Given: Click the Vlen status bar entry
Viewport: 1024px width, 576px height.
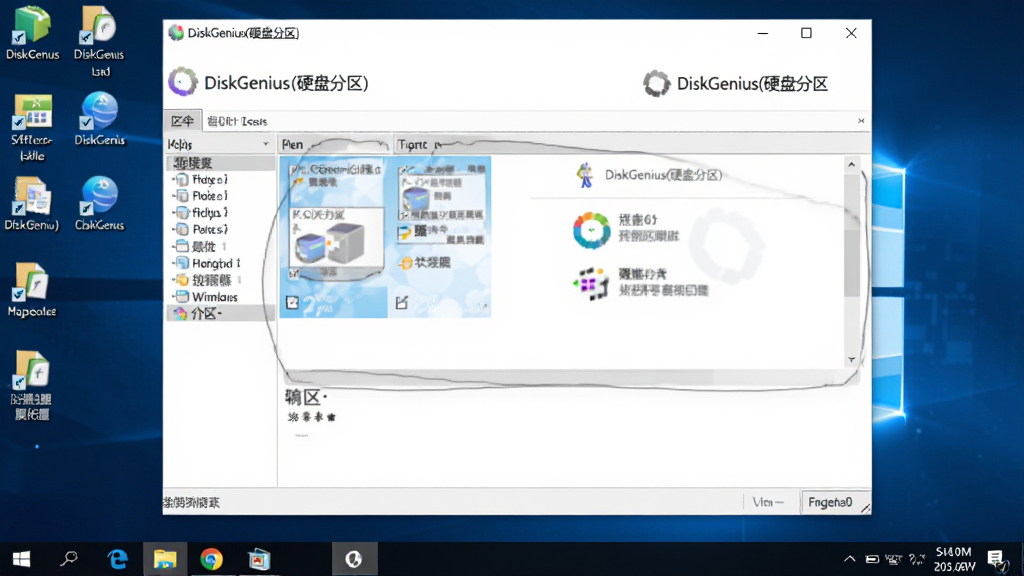Looking at the screenshot, I should [768, 502].
